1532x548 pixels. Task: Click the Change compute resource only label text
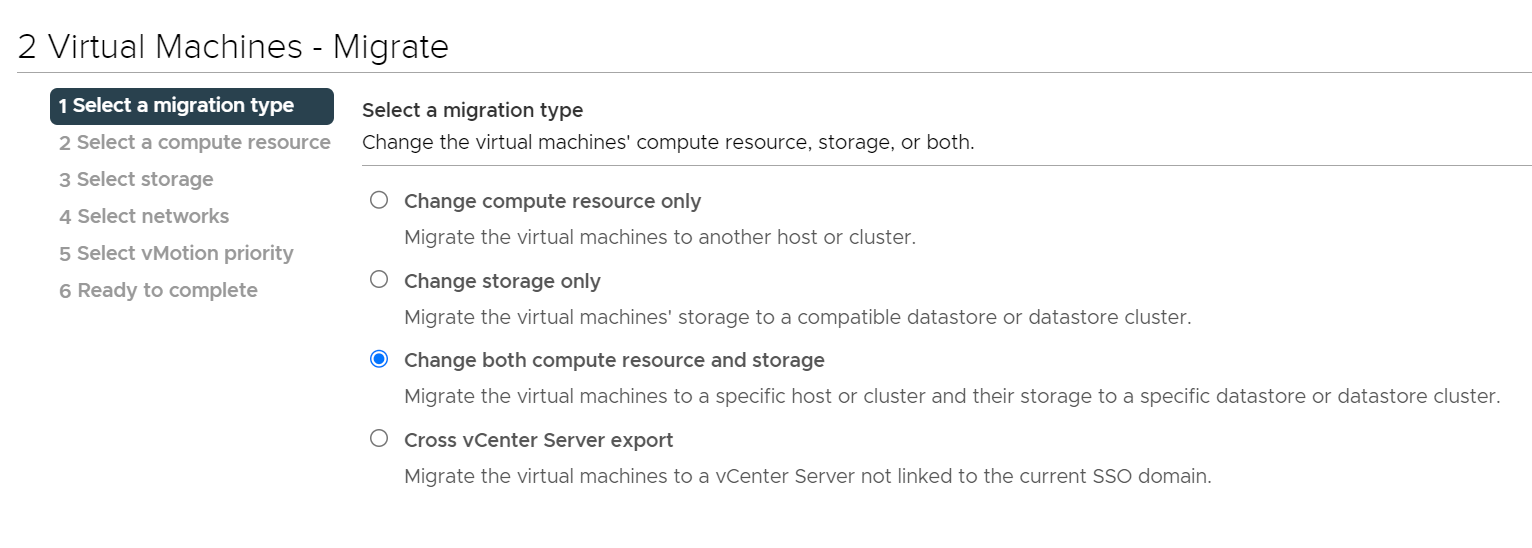point(552,201)
